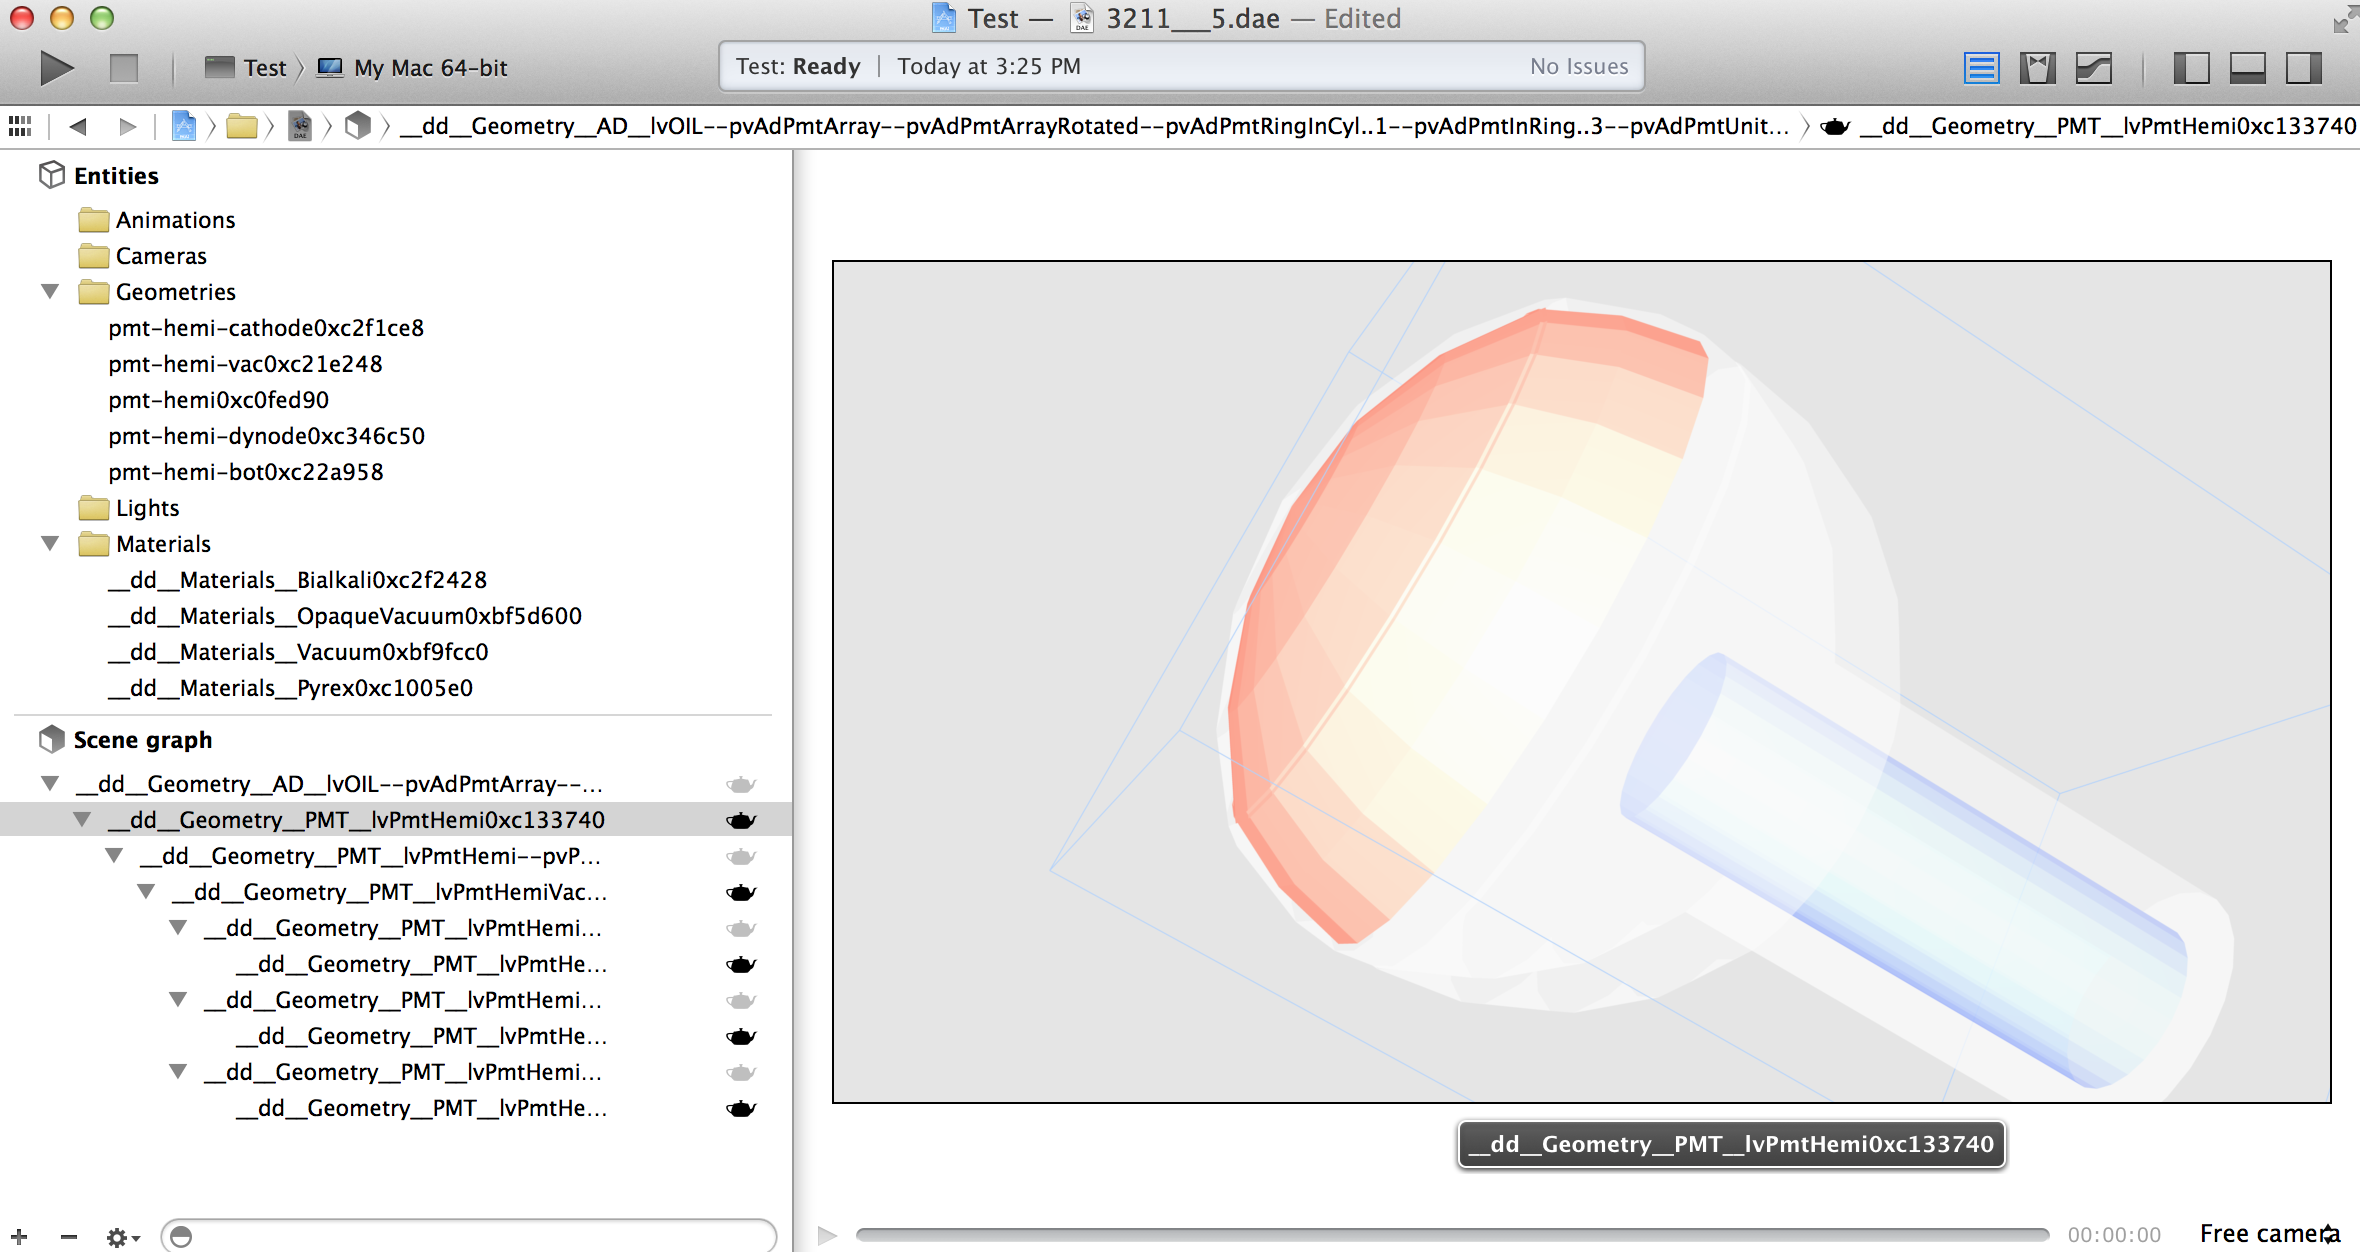
Task: Click the DAE file icon in jump bar
Action: coord(300,126)
